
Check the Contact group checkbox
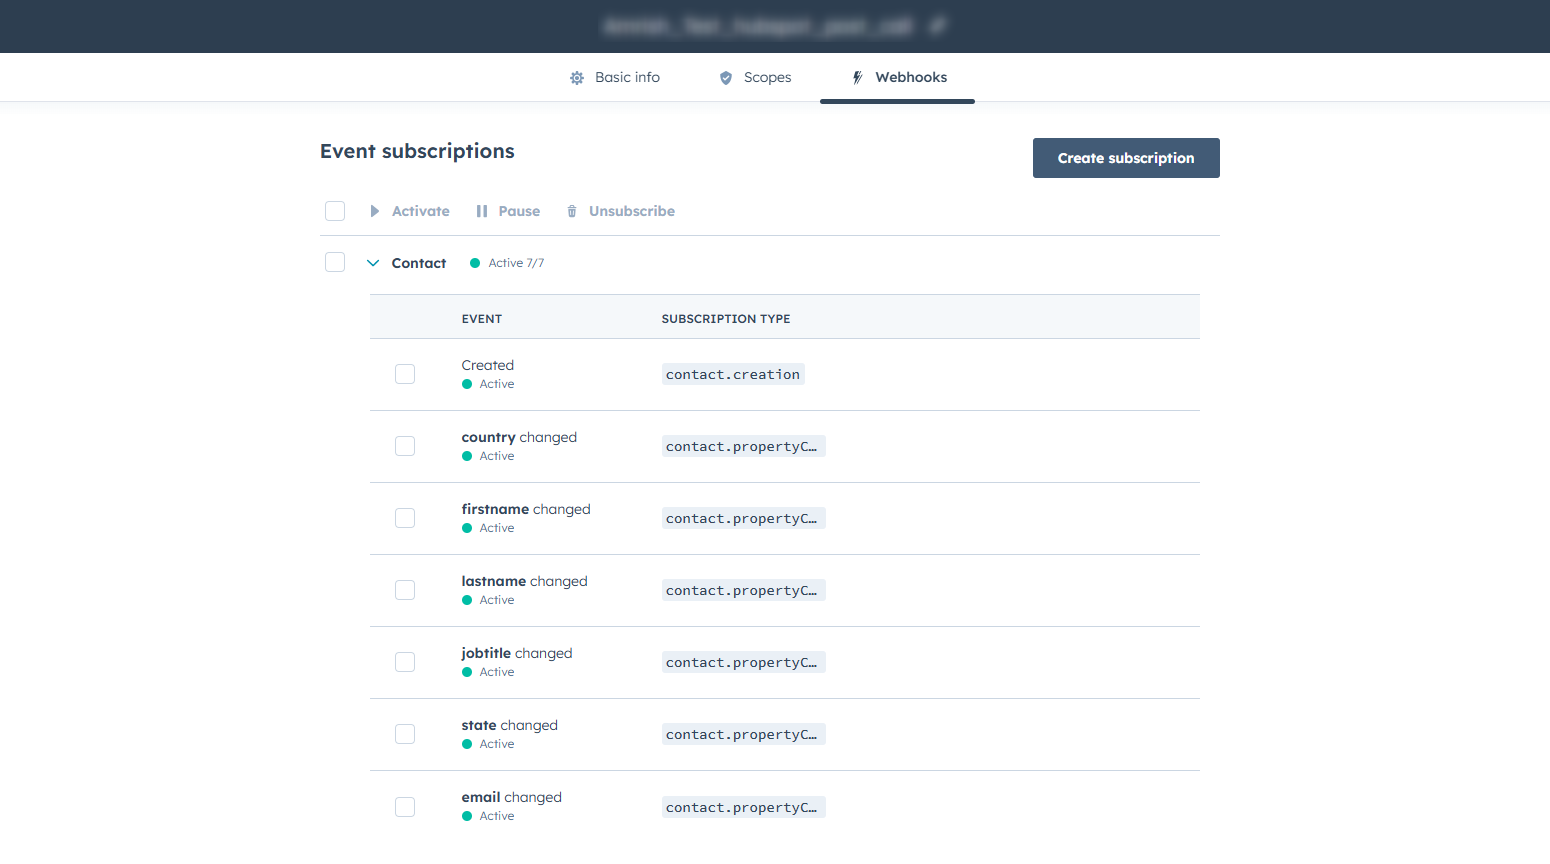[x=335, y=262]
